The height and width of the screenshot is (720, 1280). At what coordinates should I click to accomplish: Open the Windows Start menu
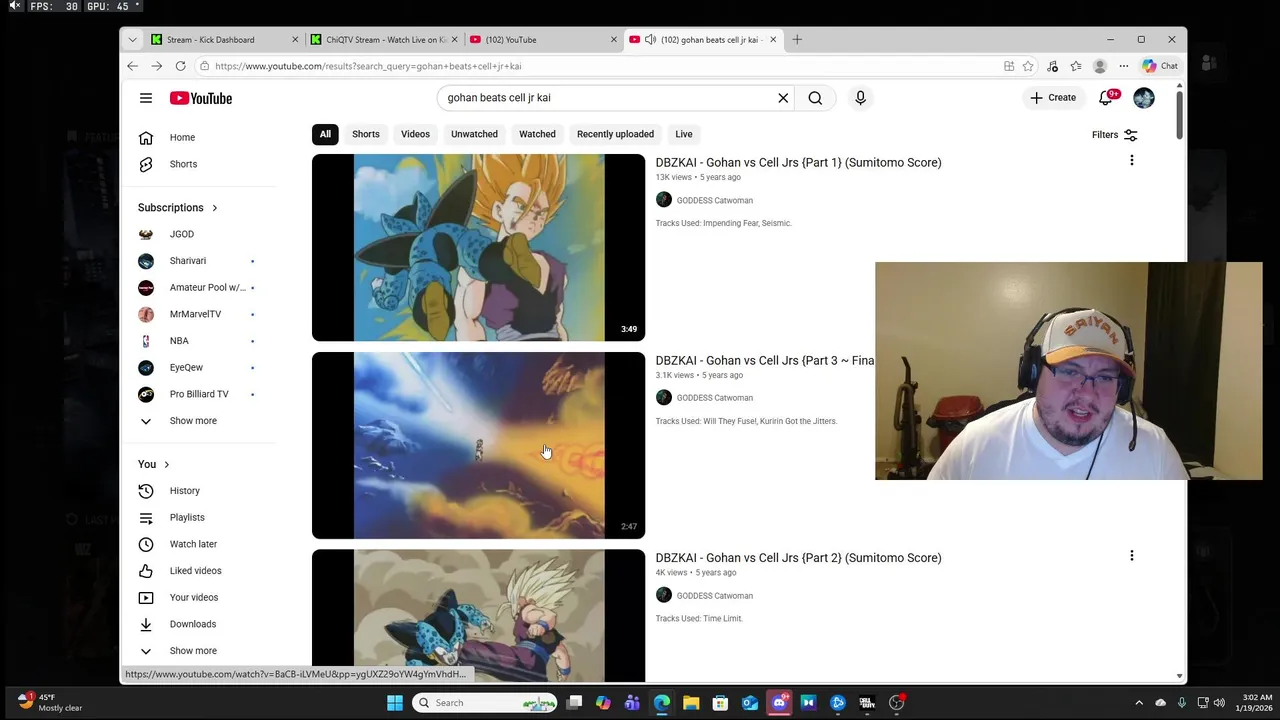coord(395,703)
